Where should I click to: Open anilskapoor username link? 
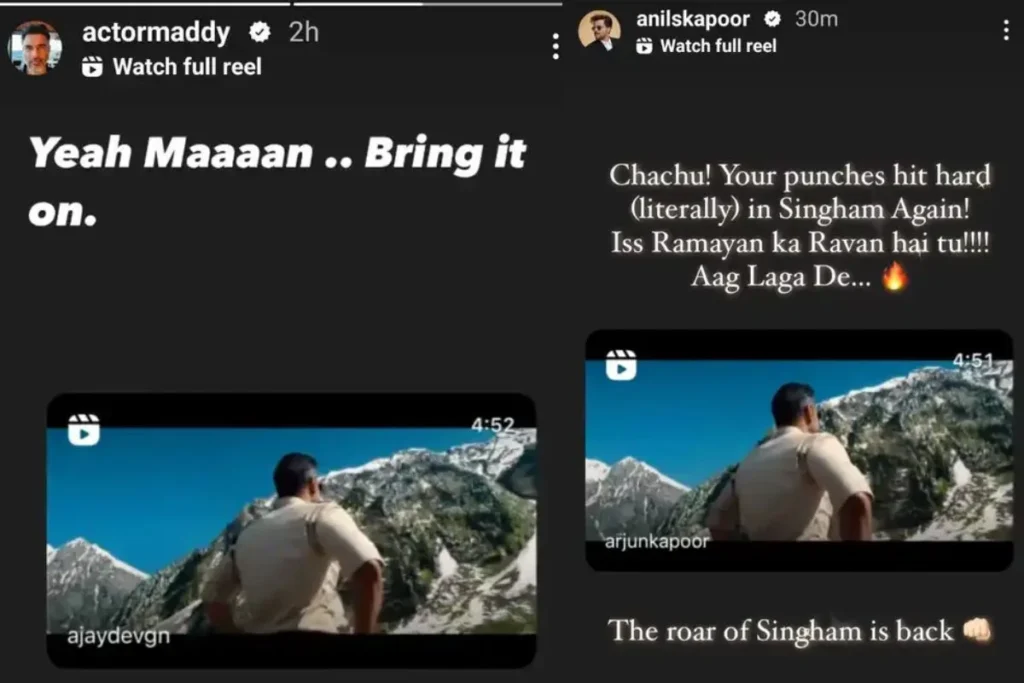[x=693, y=19]
